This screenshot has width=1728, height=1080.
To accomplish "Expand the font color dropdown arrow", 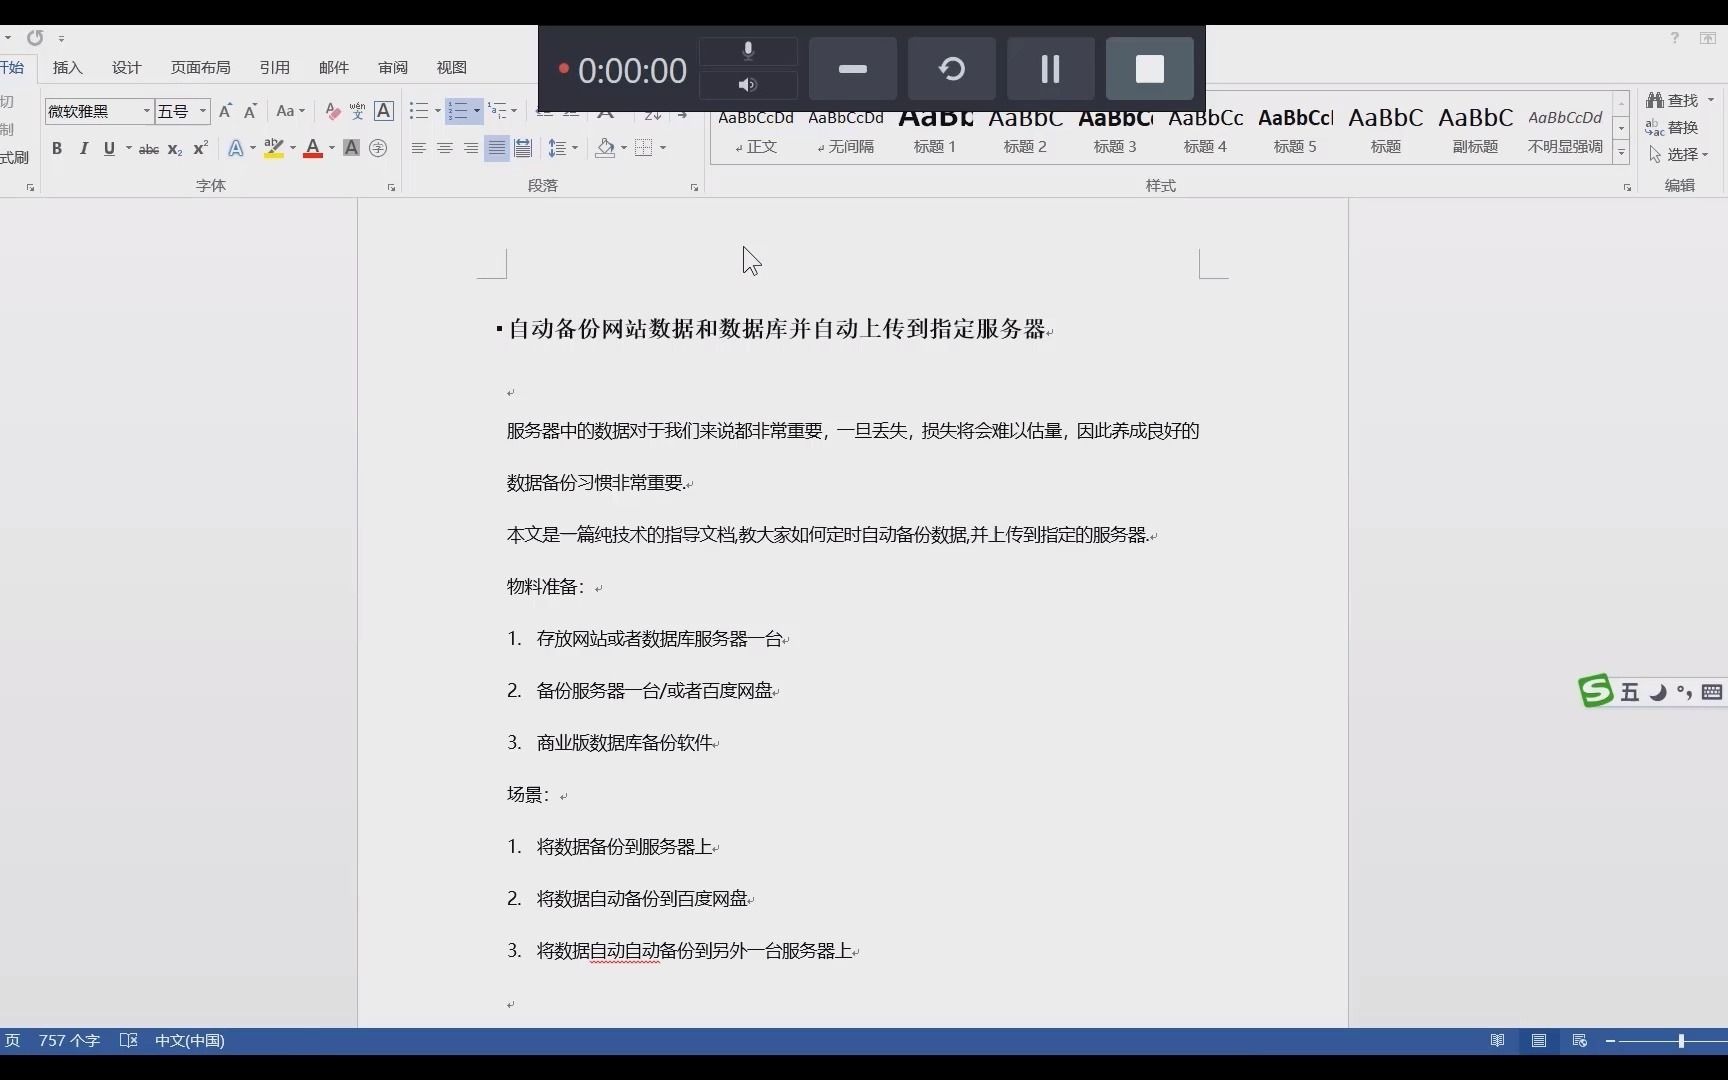I will pos(332,148).
